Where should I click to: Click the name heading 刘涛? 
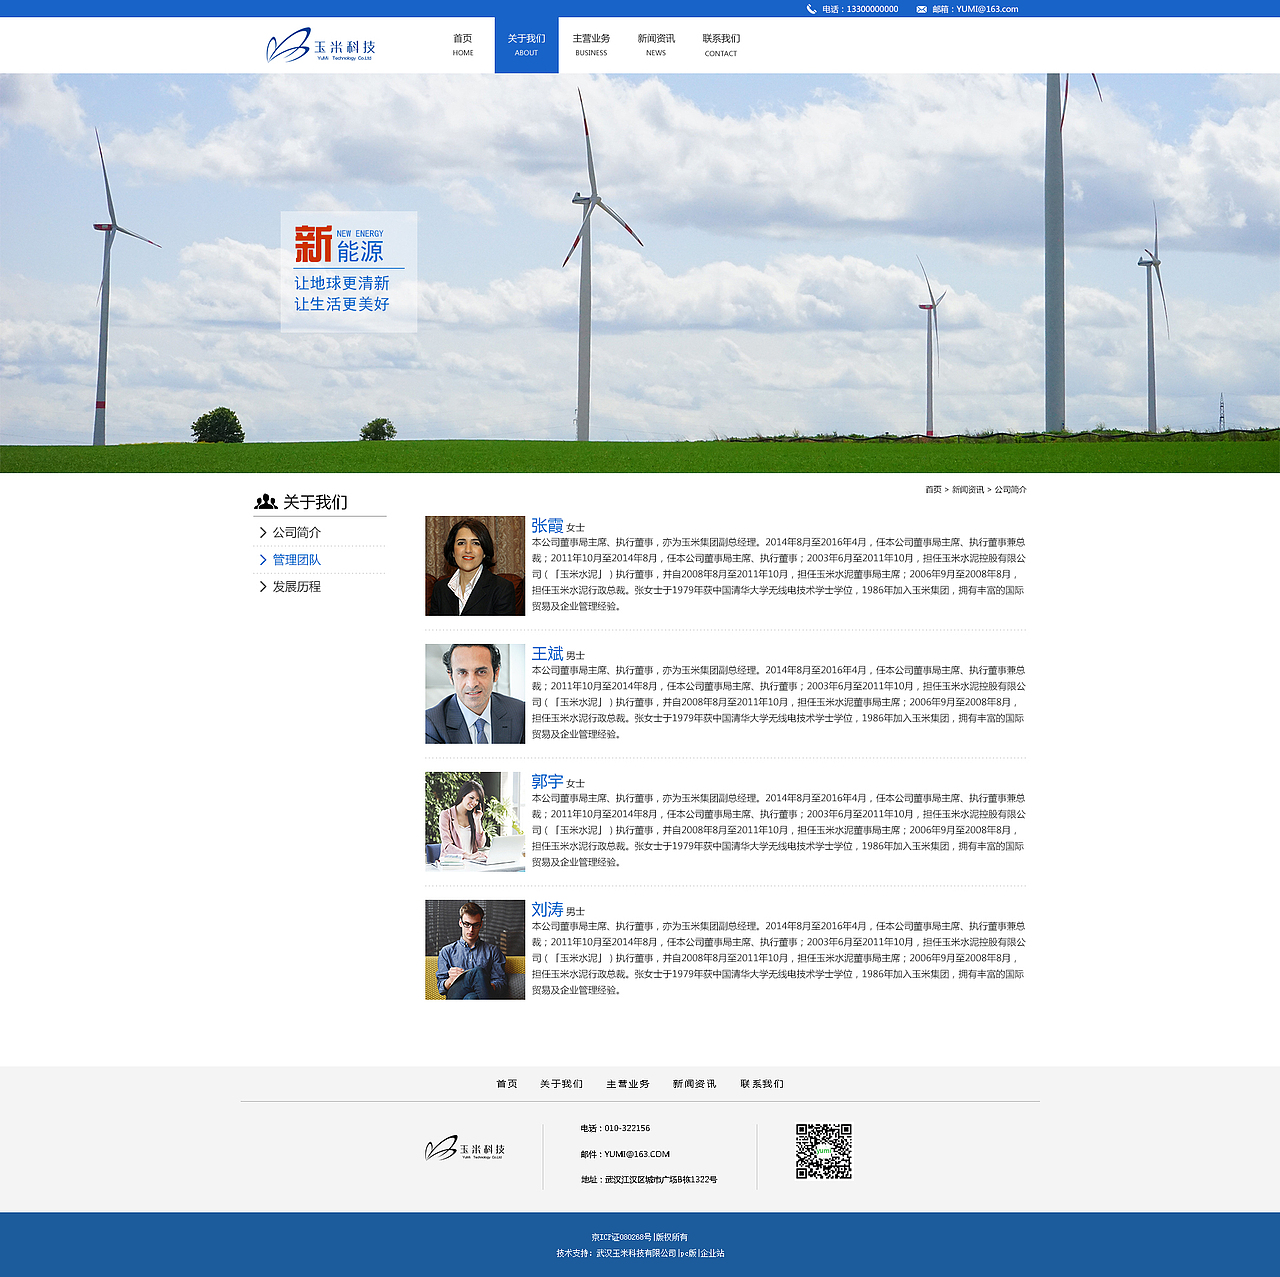(x=547, y=910)
